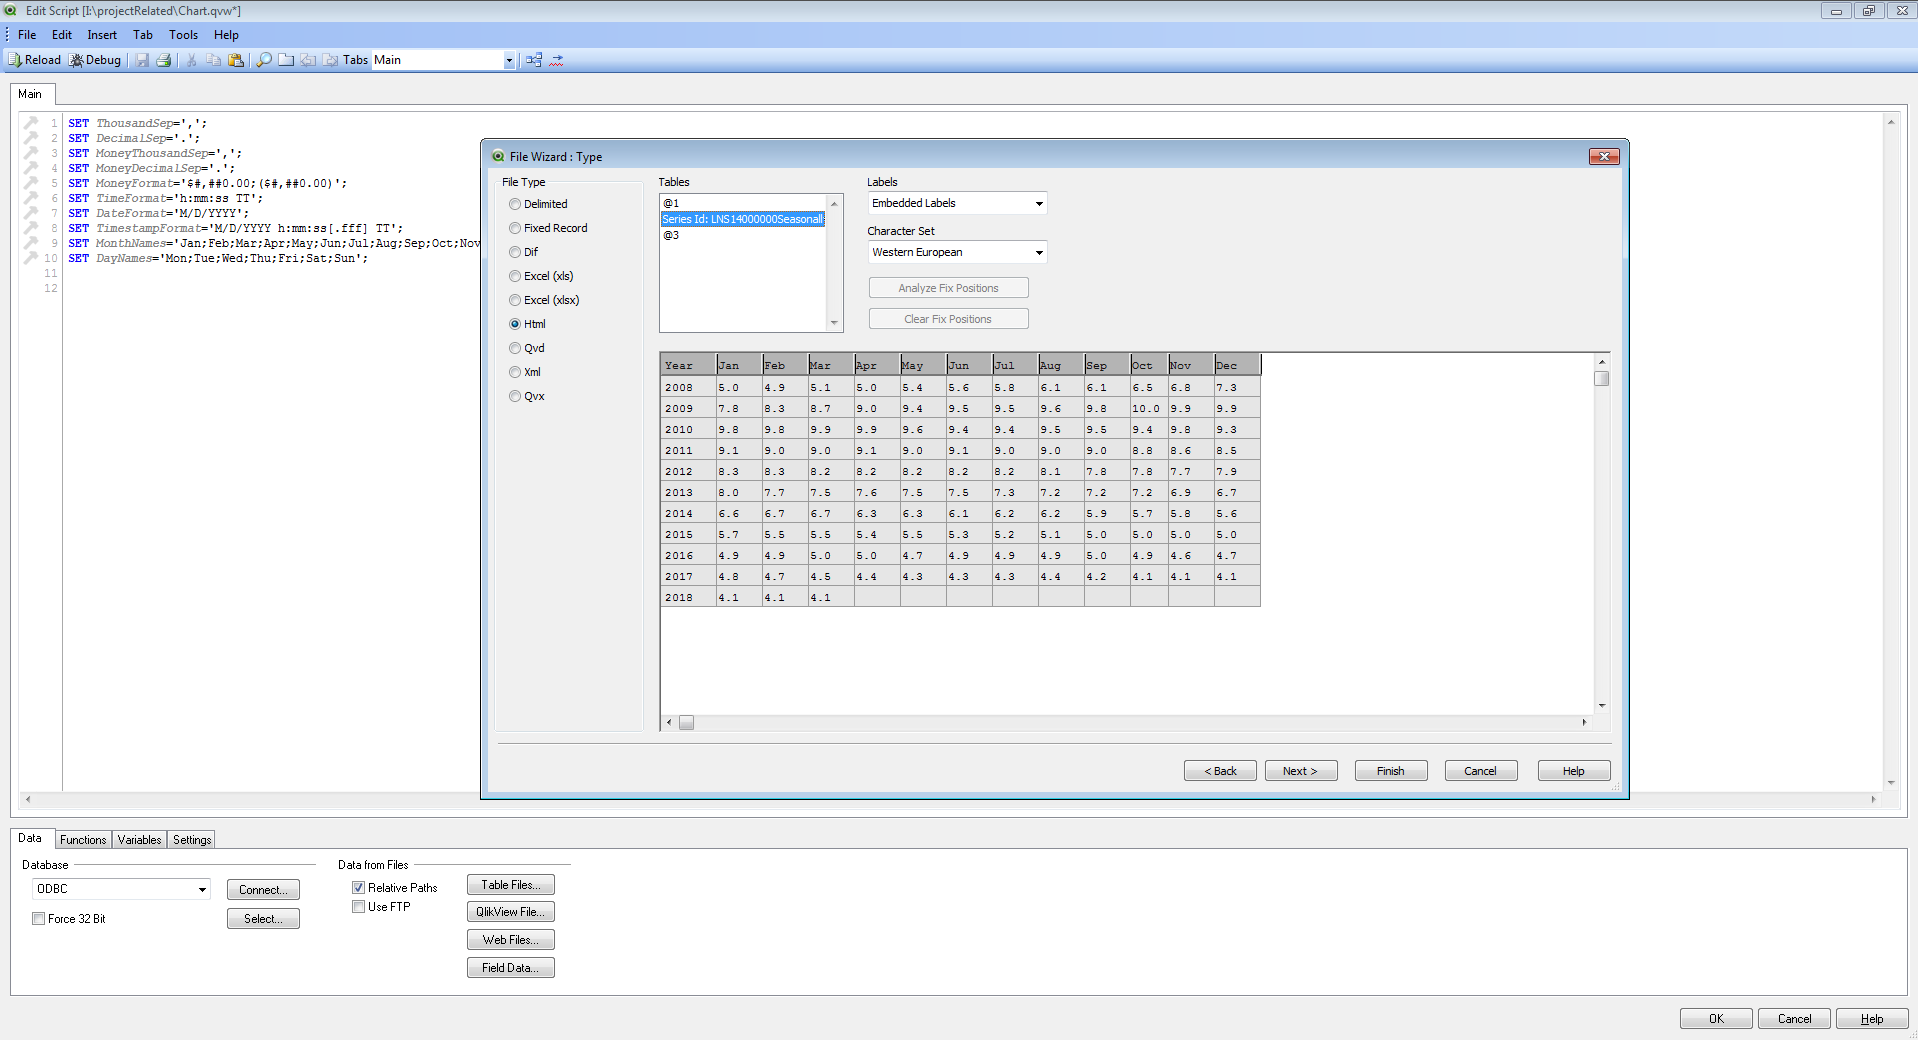Select table @3 in Tables list
Viewport: 1918px width, 1040px height.
743,235
